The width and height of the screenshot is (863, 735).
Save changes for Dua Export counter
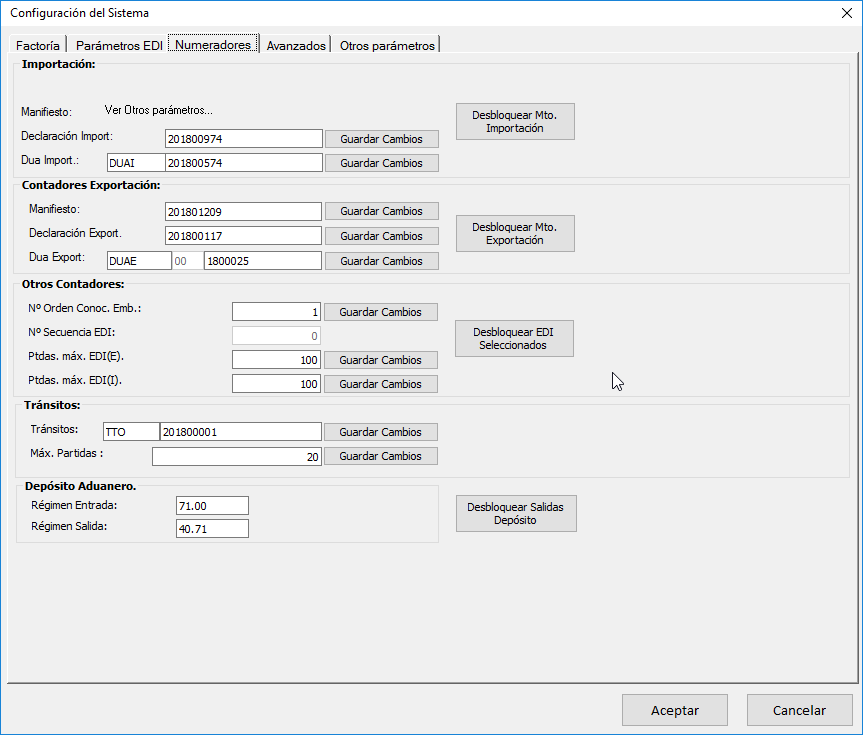[381, 261]
